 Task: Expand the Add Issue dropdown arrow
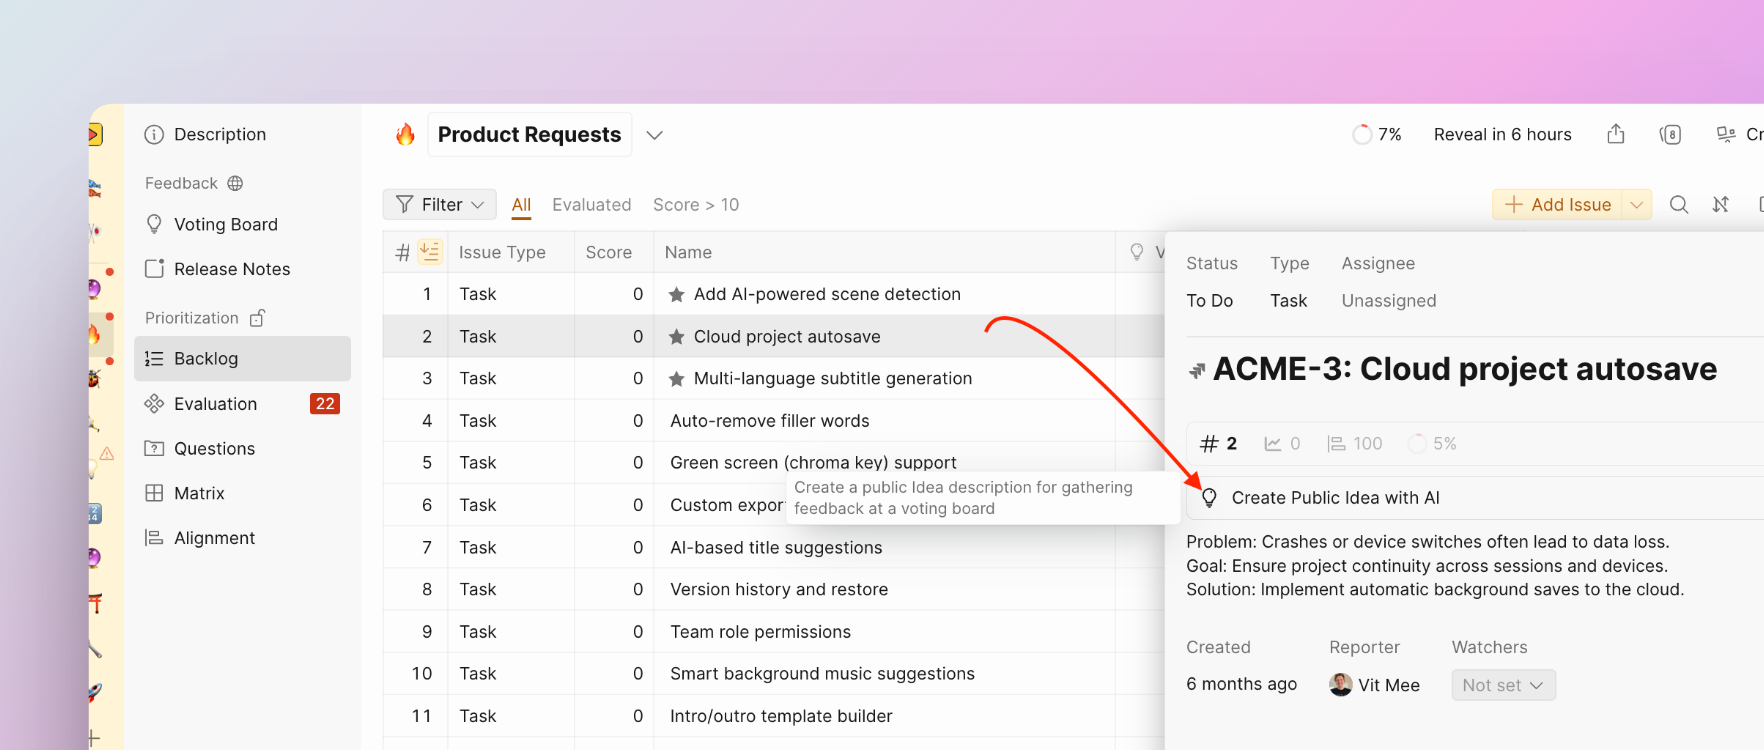(x=1637, y=204)
